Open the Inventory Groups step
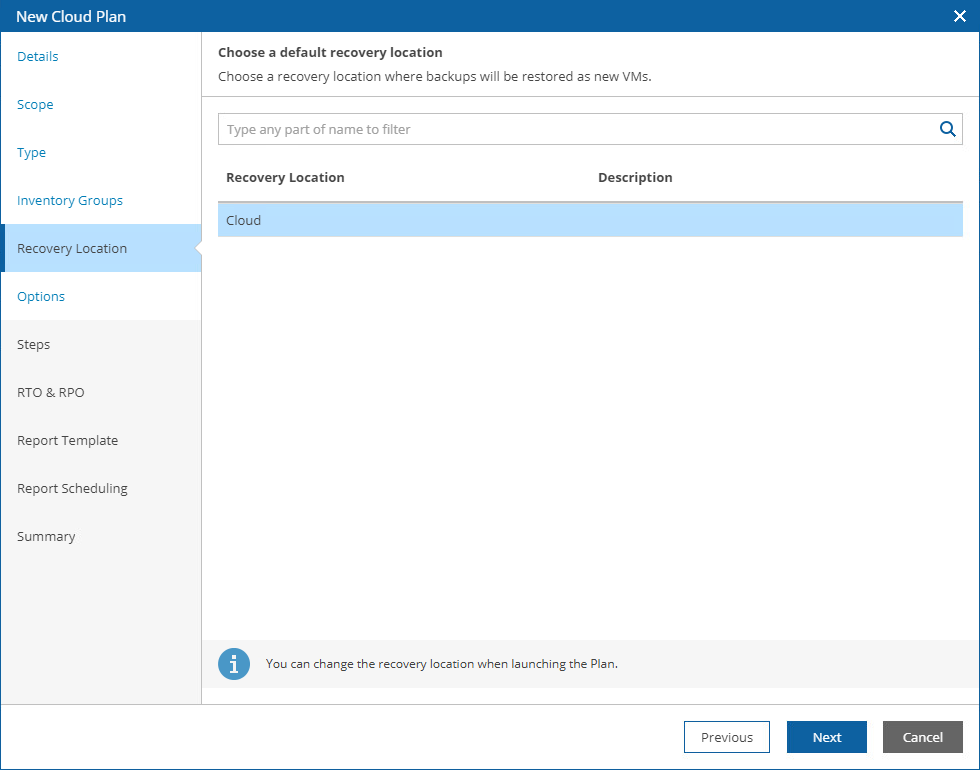Screen dimensions: 980x770 pyautogui.click(x=70, y=201)
